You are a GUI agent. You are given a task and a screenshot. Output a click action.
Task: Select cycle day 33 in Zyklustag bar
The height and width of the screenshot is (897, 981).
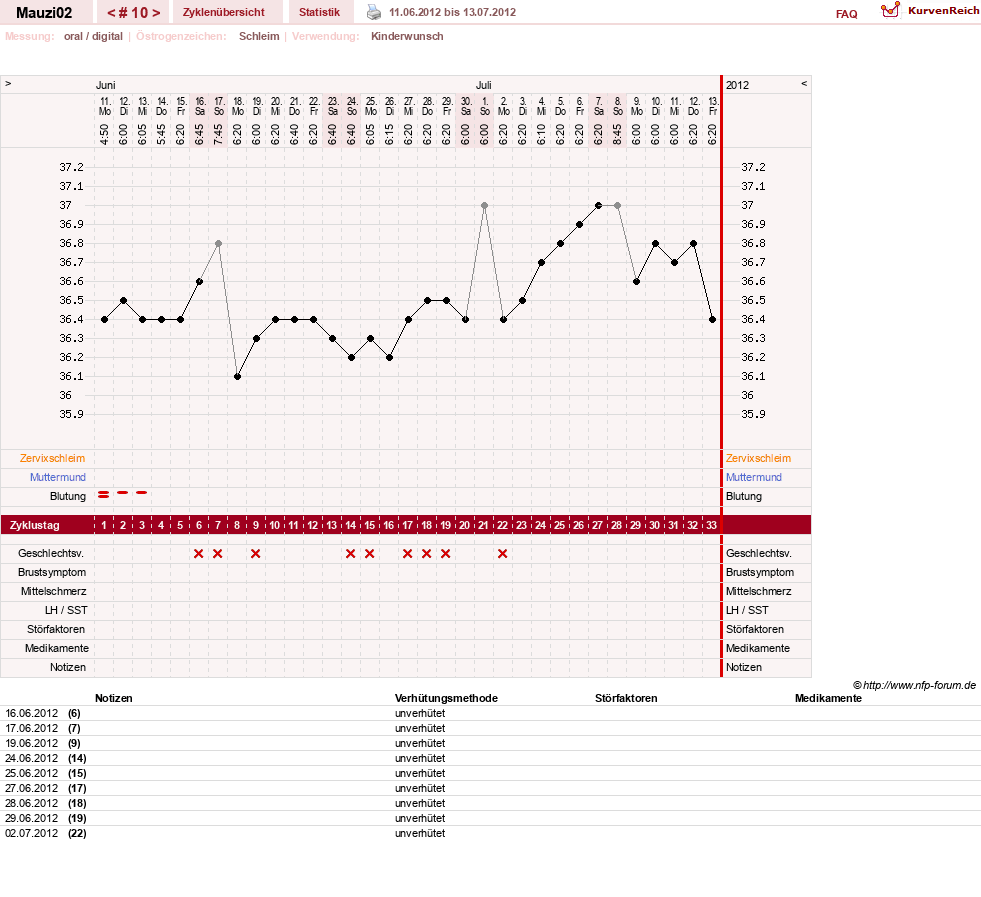(711, 525)
